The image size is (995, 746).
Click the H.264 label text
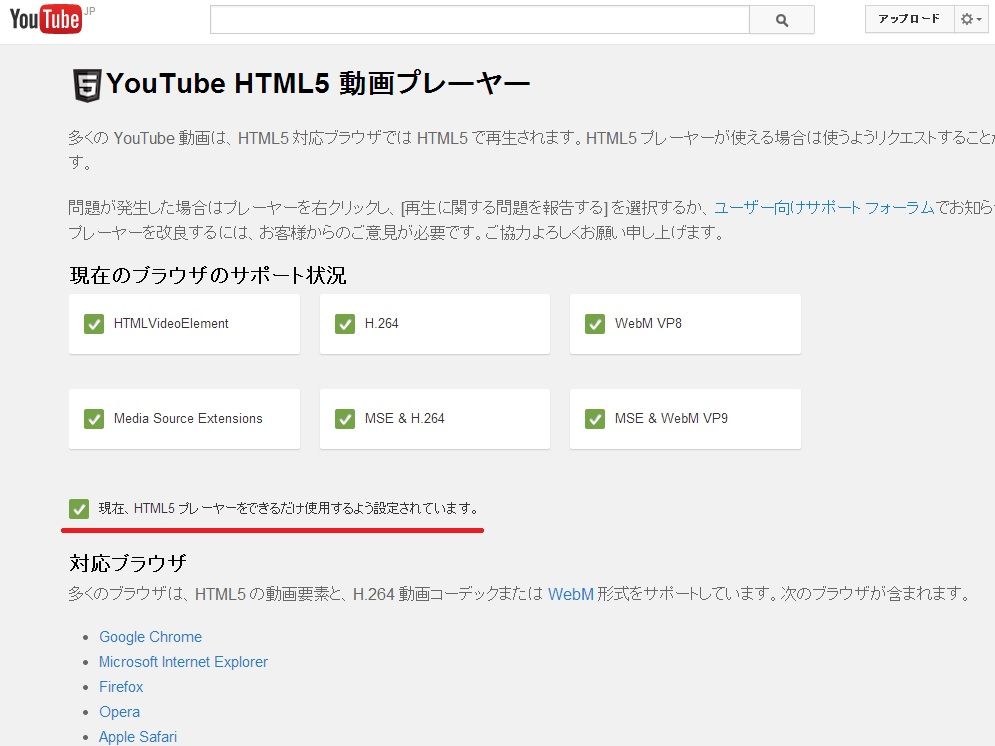(381, 324)
